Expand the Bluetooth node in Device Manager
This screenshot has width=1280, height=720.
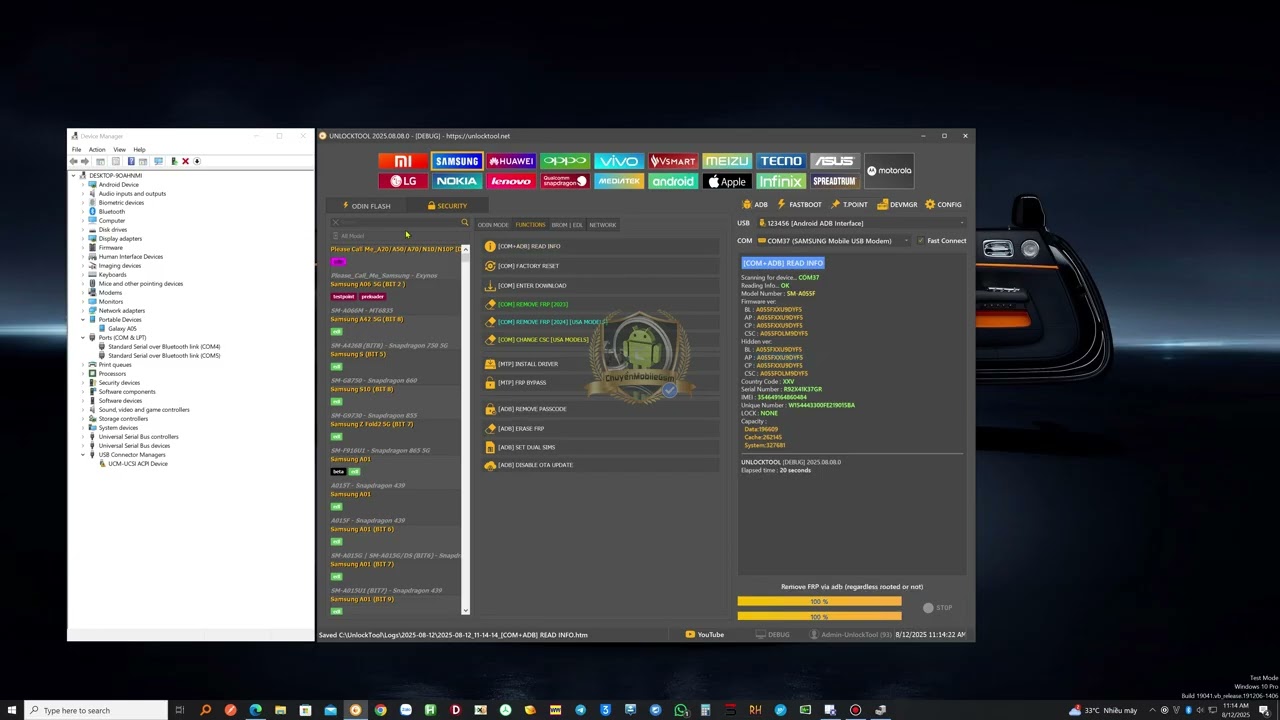[x=83, y=212]
